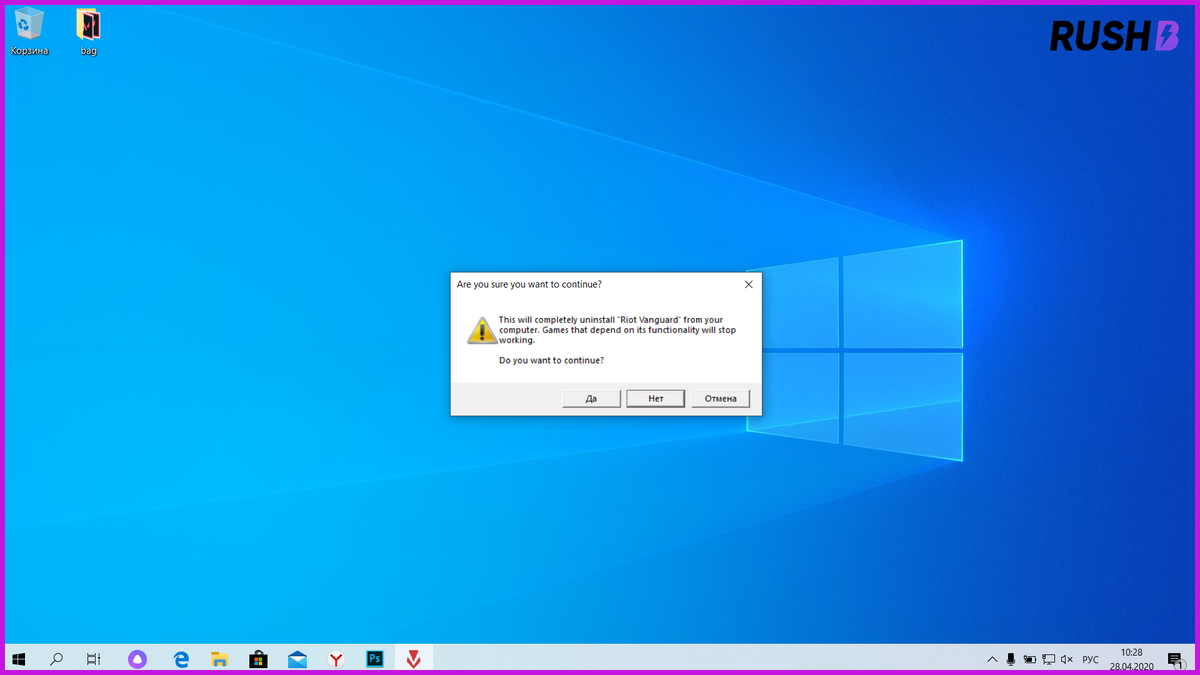Viewport: 1200px width, 675px height.
Task: Click the Нет button in dialog
Action: click(656, 398)
